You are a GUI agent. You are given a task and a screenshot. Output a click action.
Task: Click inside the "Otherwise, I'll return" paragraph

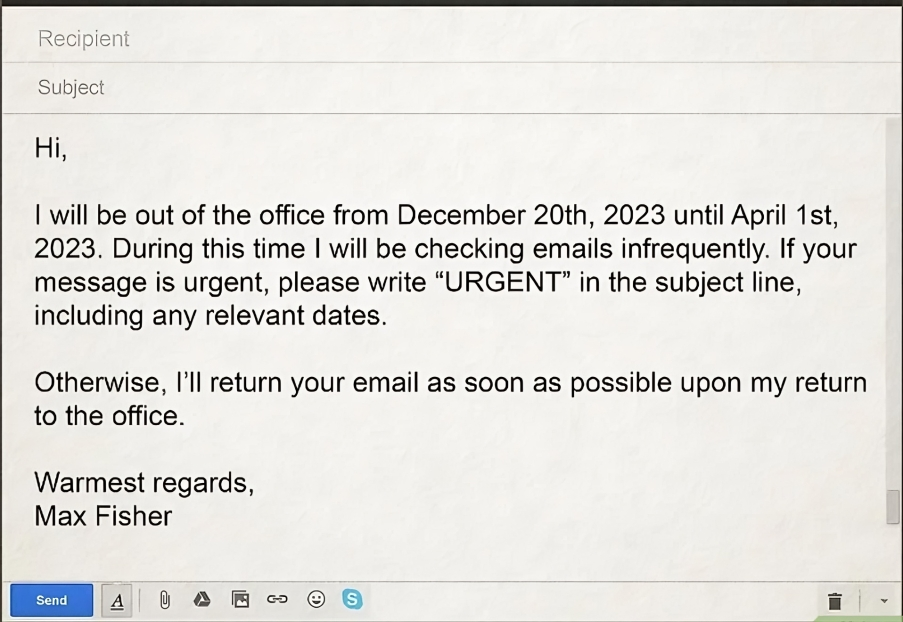coord(450,399)
